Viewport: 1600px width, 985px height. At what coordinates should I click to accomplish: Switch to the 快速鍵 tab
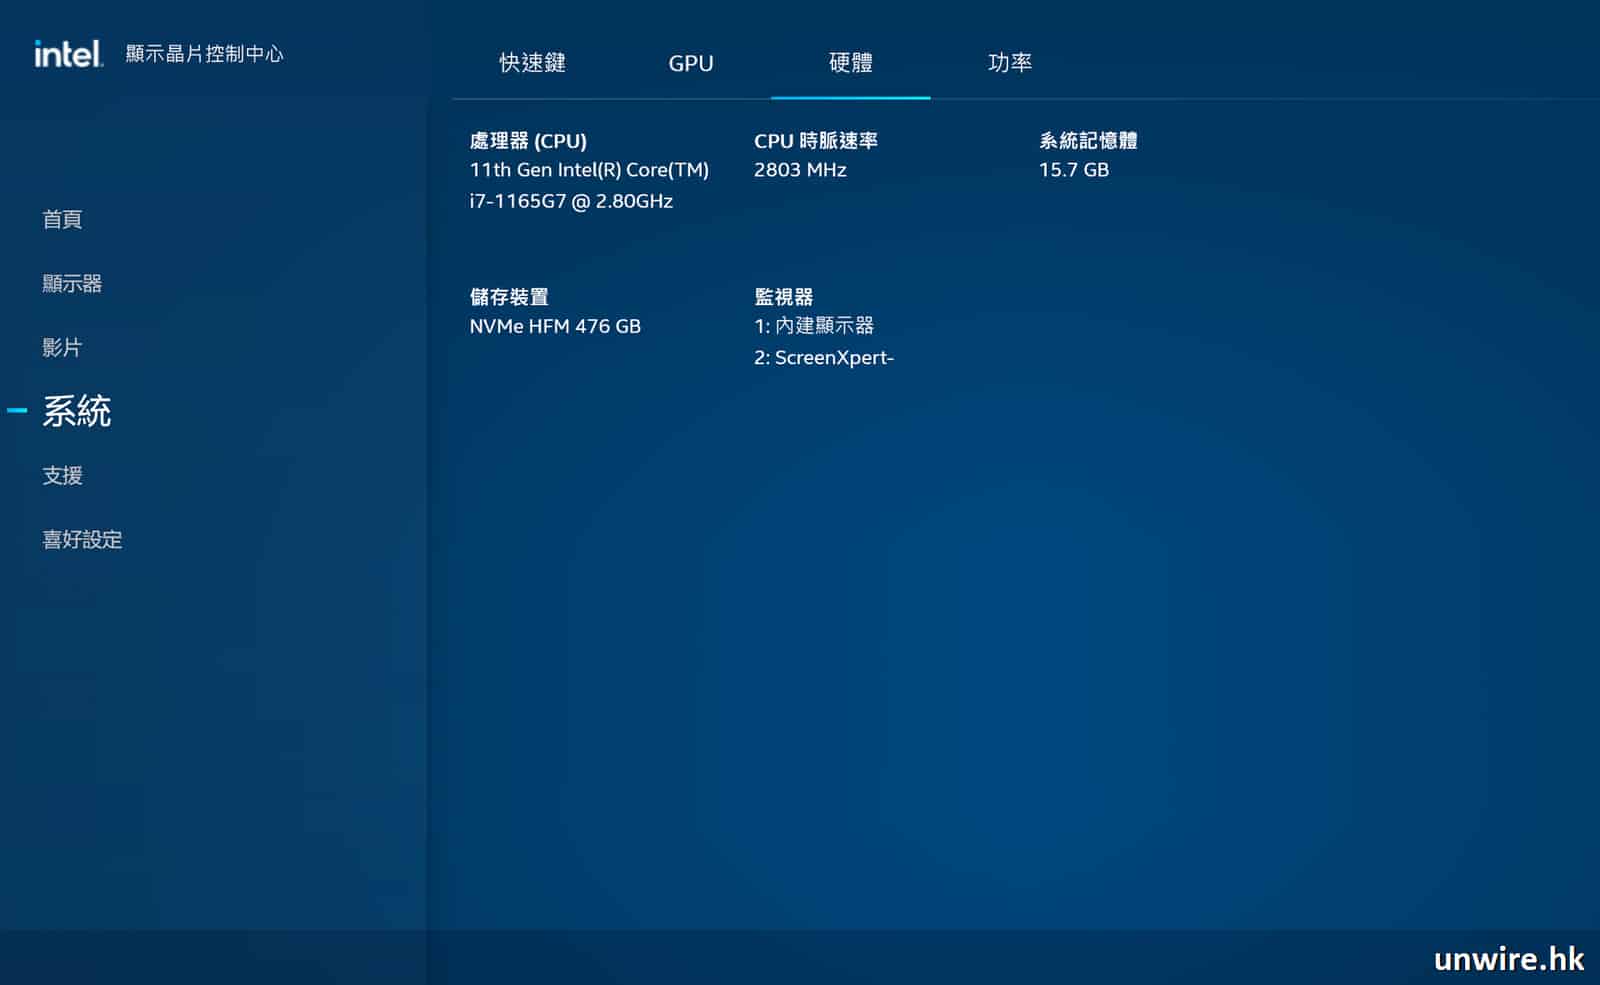(532, 63)
